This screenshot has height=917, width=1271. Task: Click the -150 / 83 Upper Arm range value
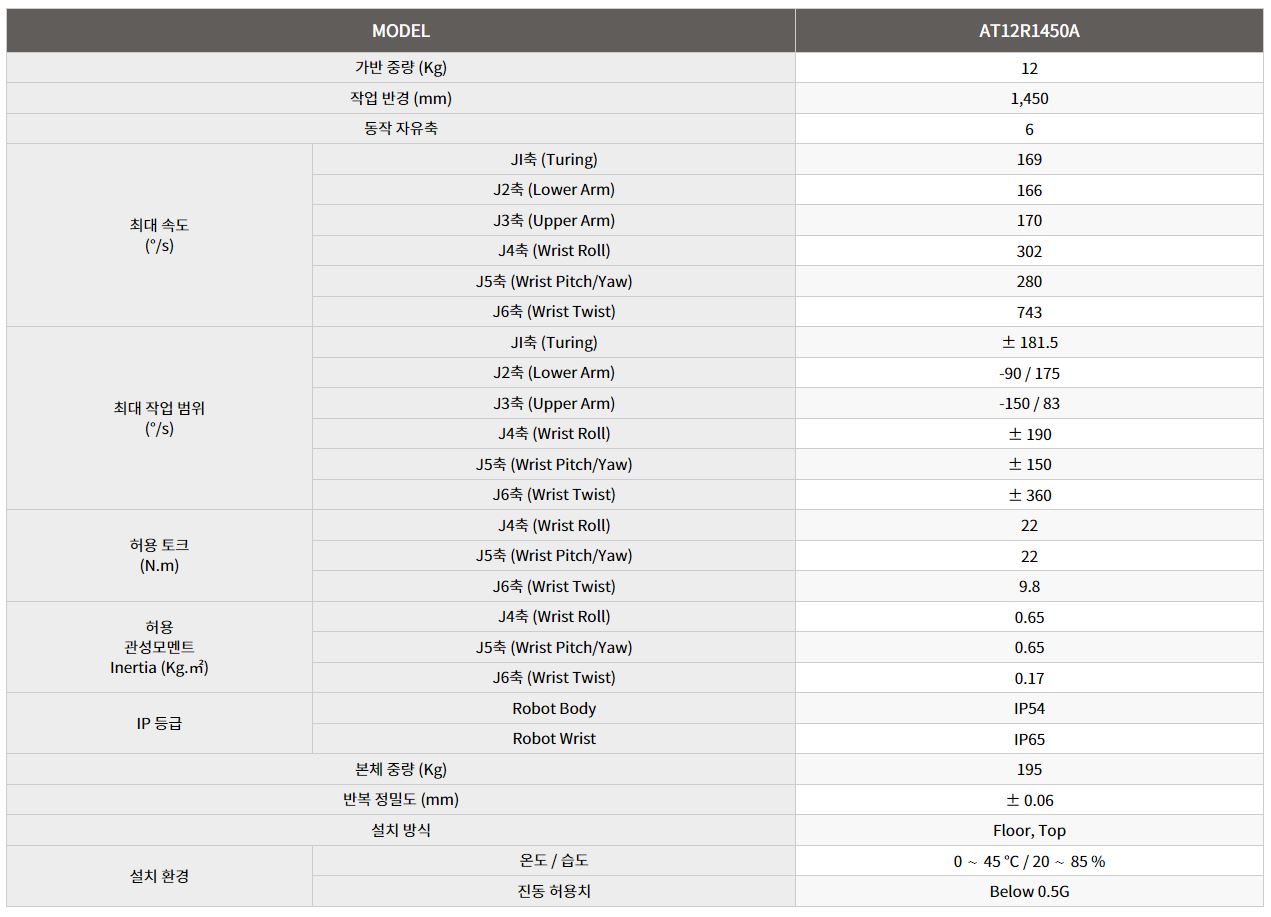coord(1029,403)
